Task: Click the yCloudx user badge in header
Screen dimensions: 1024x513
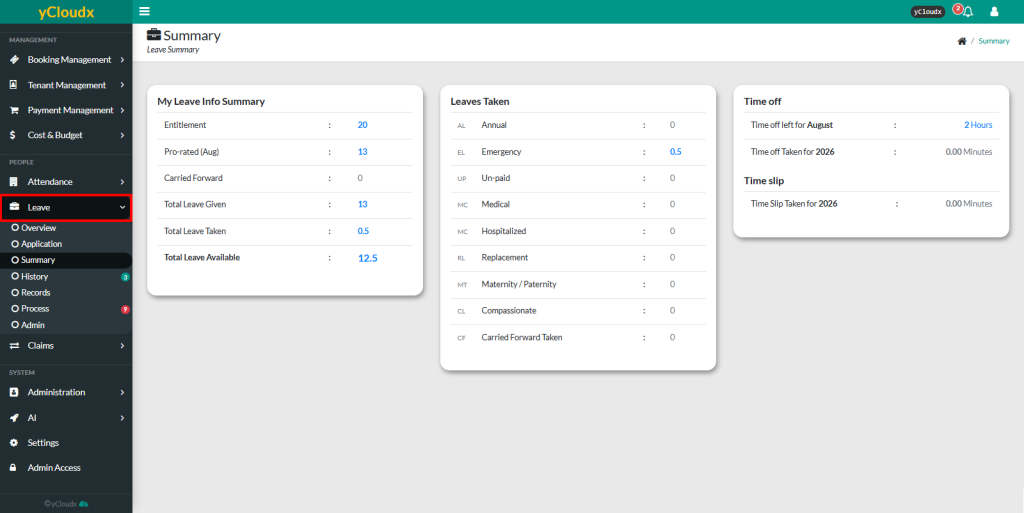Action: [x=927, y=12]
